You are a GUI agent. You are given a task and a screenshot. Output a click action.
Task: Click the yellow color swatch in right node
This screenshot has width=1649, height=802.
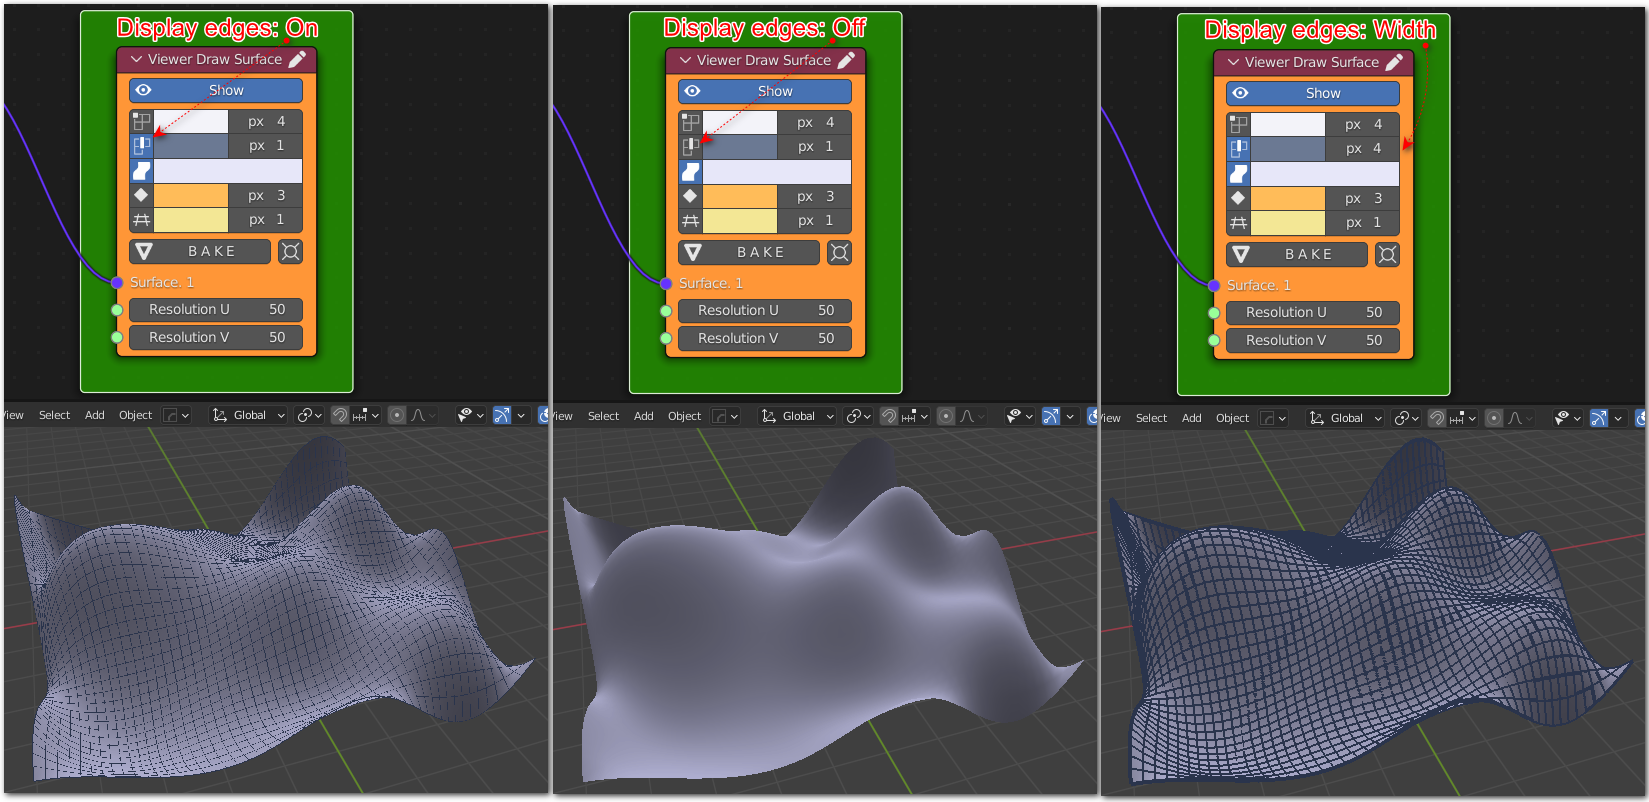point(1288,223)
